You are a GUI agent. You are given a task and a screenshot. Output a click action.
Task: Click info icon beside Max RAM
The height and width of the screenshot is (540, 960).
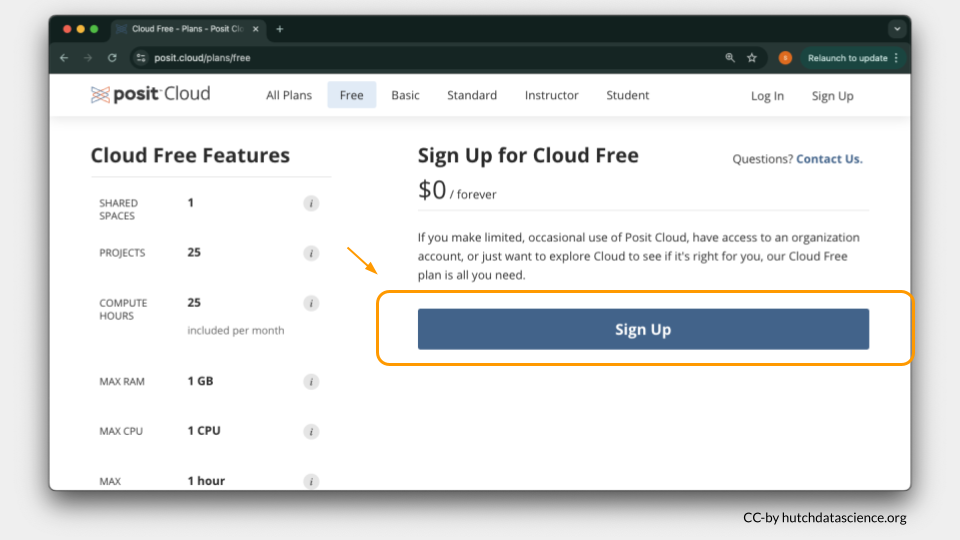[311, 381]
